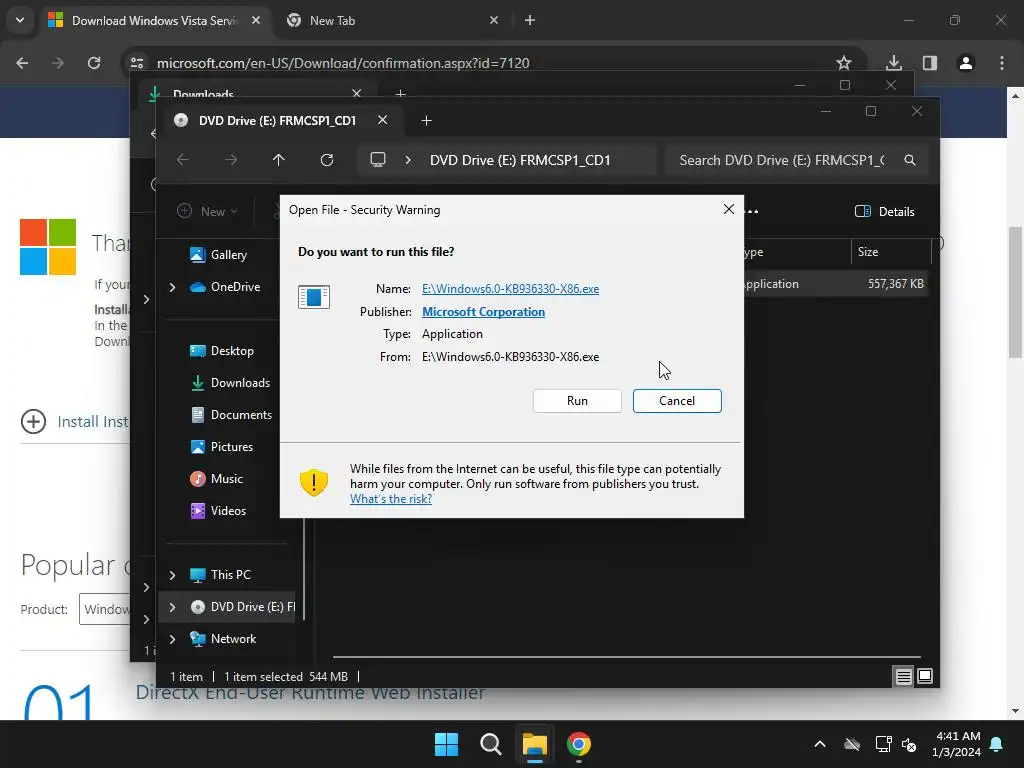Expand the Network tree node
1024x768 pixels.
tap(172, 639)
